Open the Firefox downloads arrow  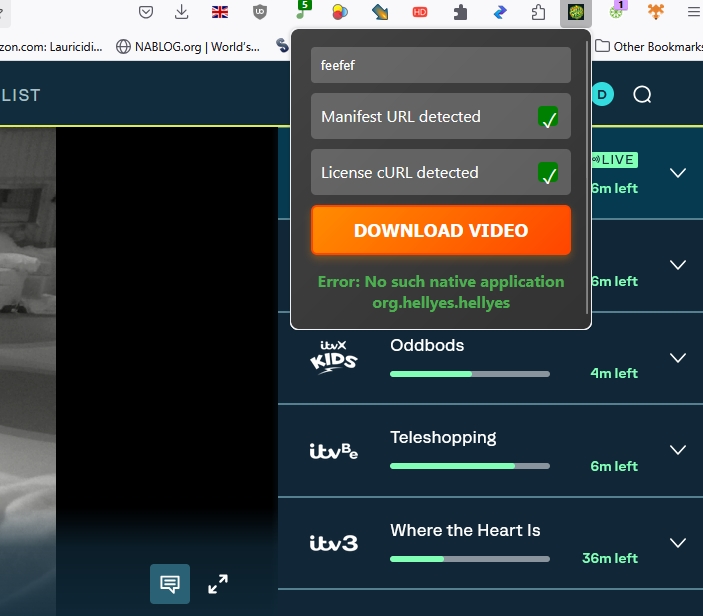coord(181,12)
